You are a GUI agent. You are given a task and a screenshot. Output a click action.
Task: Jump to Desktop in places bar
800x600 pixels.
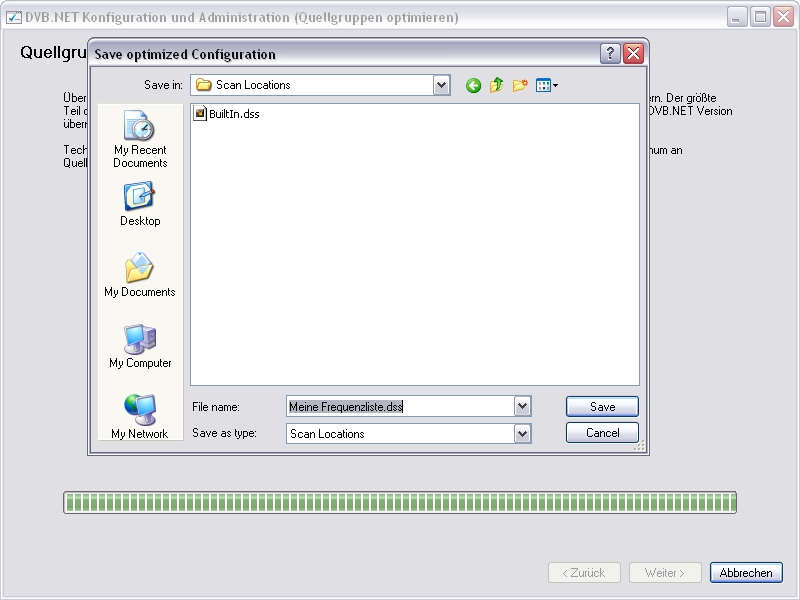point(140,204)
